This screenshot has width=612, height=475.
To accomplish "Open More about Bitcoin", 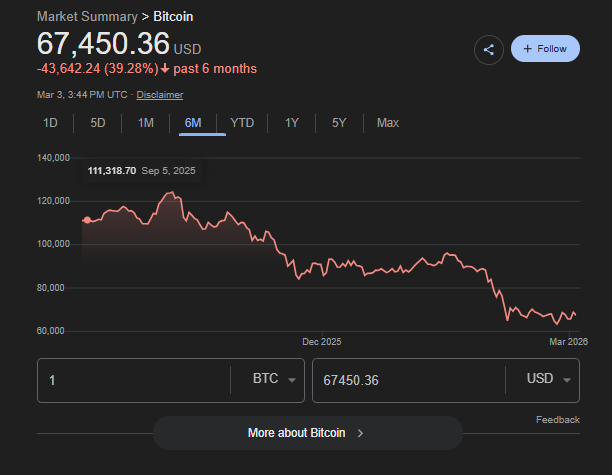I will tap(297, 433).
